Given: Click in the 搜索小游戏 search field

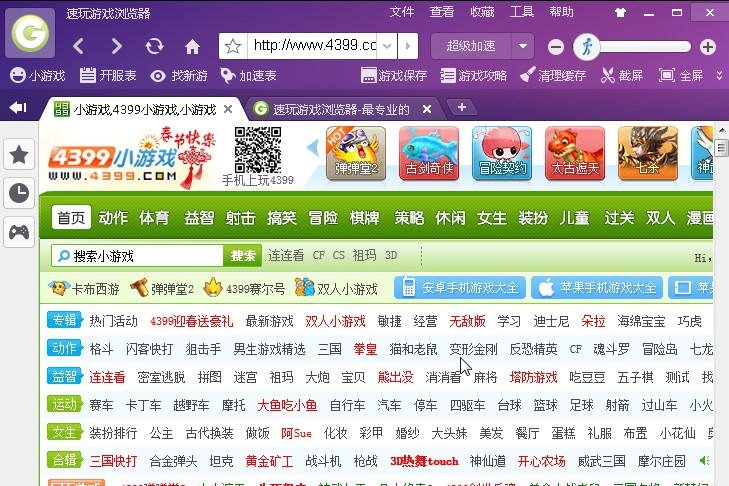Looking at the screenshot, I should point(138,256).
